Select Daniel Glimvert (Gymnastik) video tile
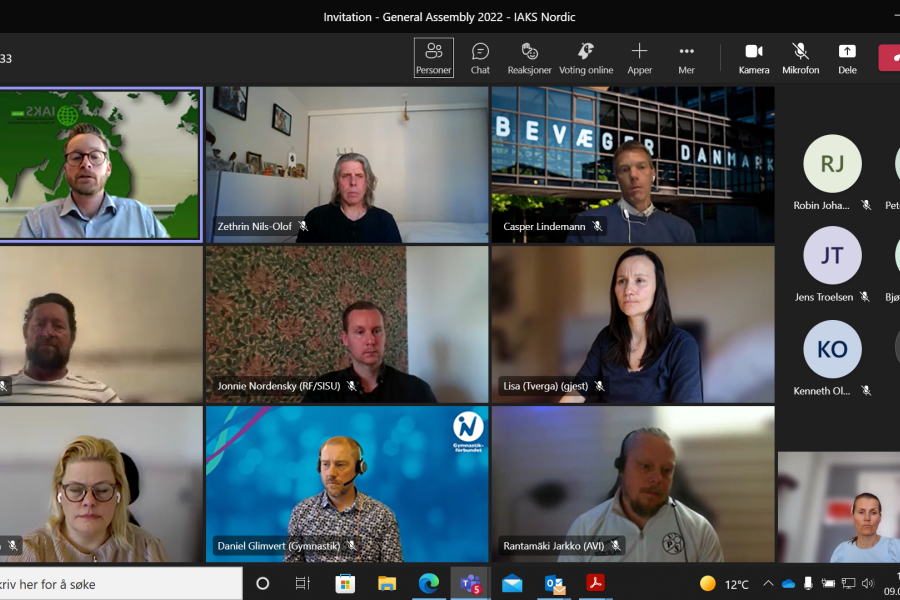The height and width of the screenshot is (600, 900). pos(346,483)
